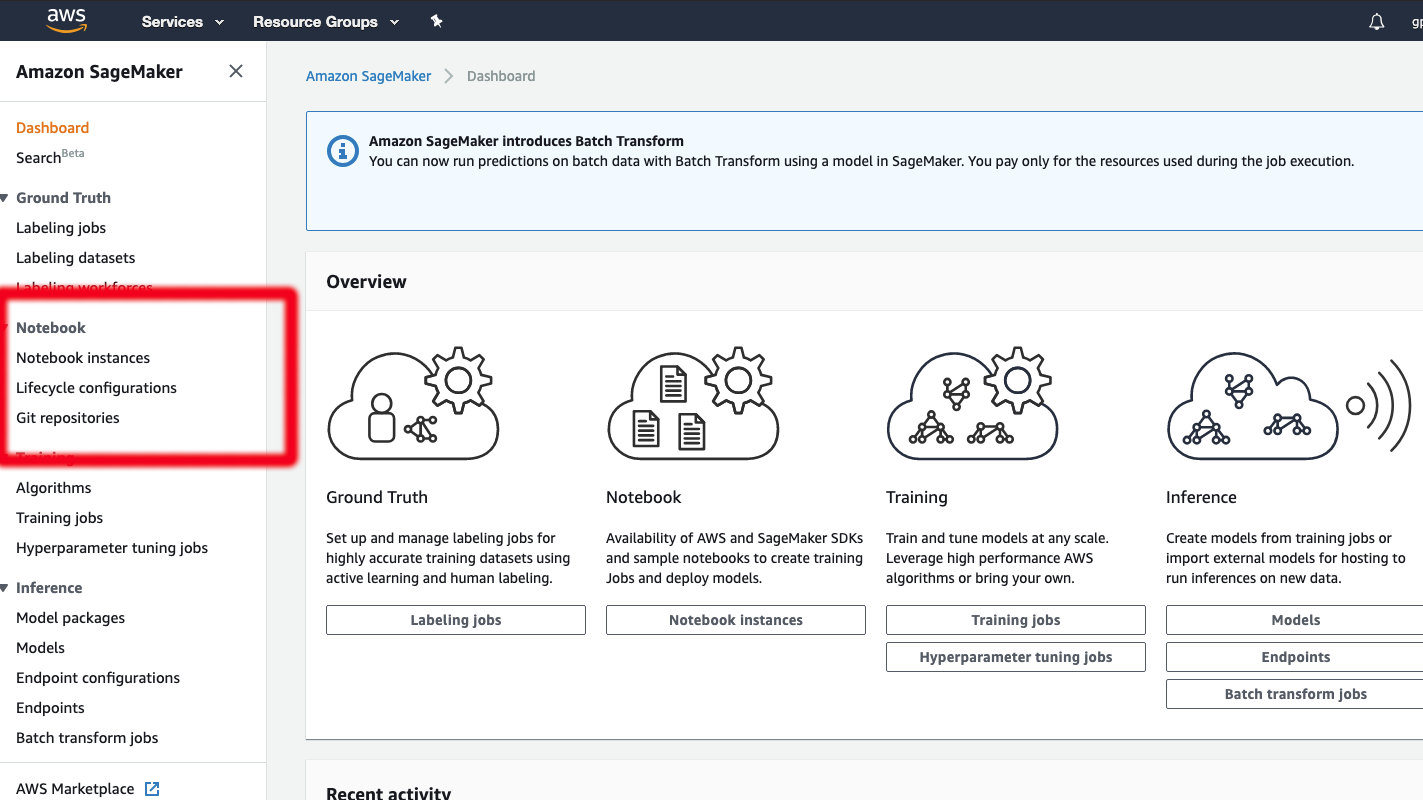Open notifications bell icon

pos(1377,21)
